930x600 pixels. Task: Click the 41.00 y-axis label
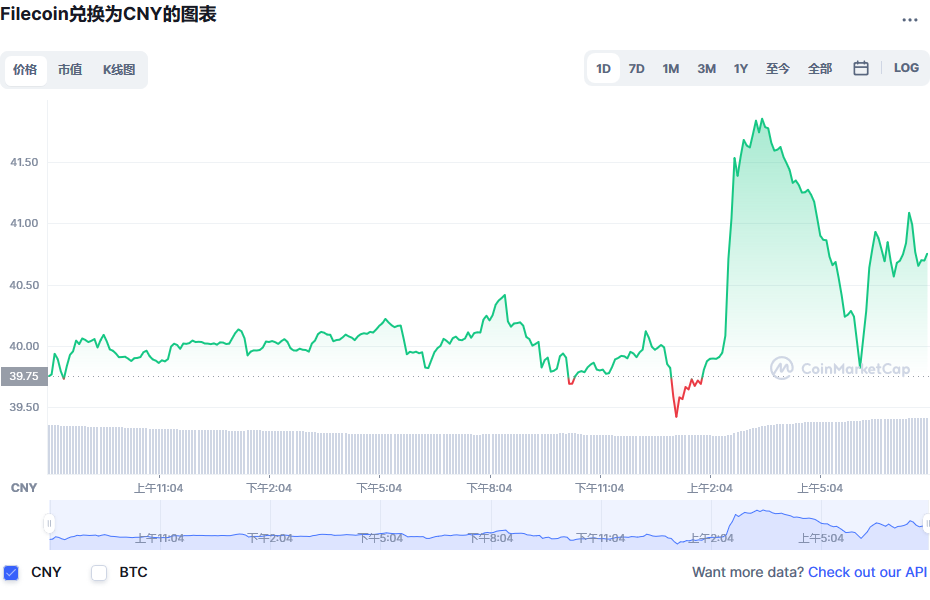tap(24, 224)
